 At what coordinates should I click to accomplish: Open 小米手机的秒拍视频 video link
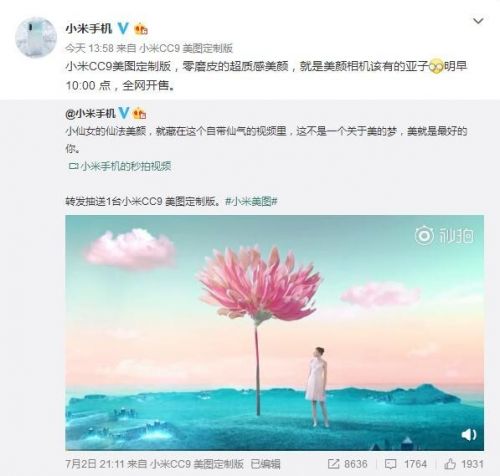[x=120, y=166]
